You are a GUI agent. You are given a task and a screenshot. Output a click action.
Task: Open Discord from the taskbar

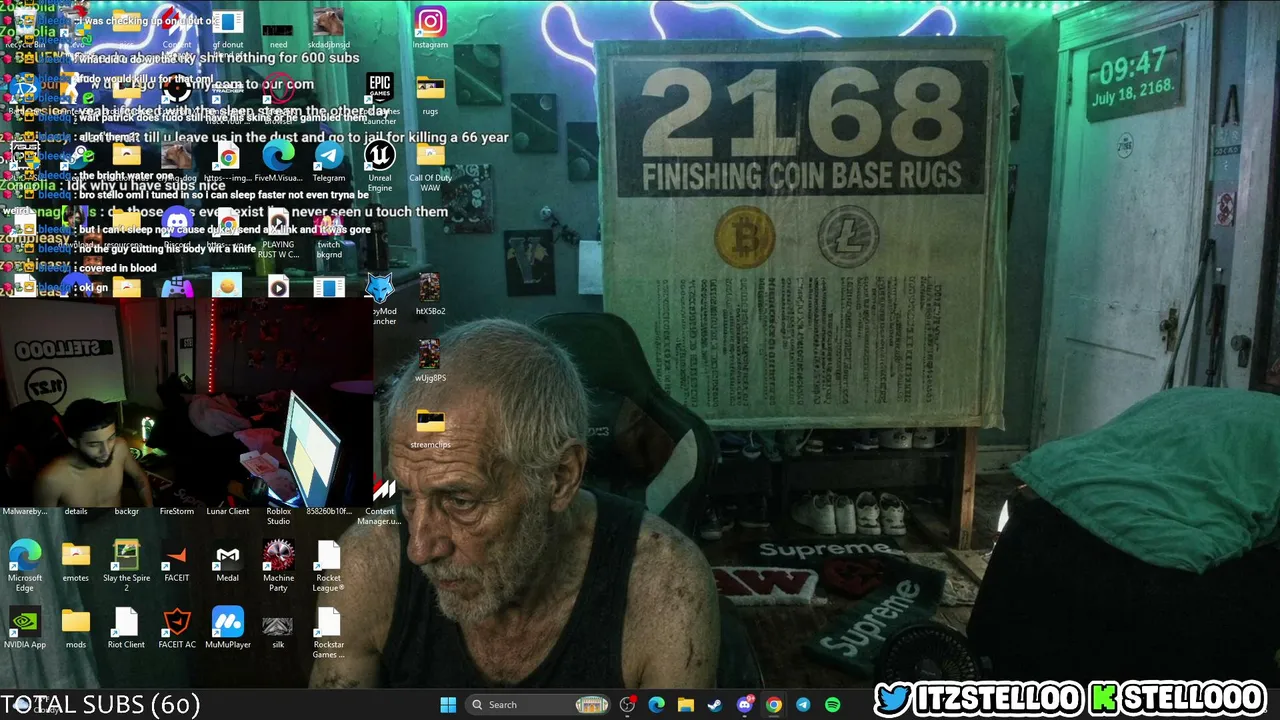click(744, 705)
